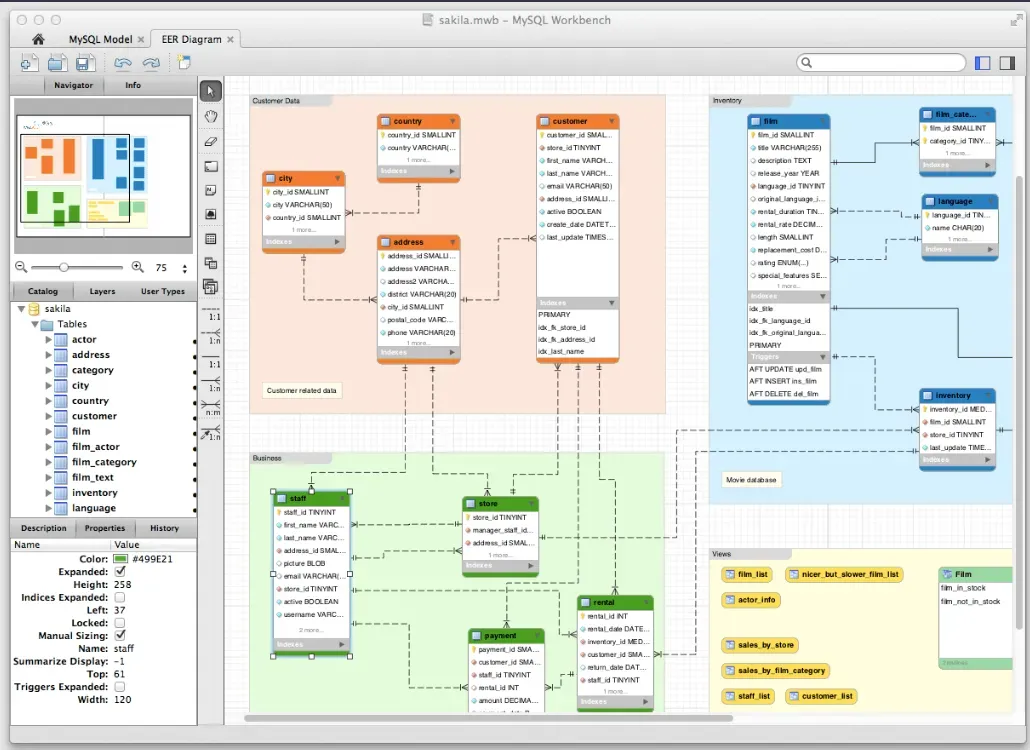This screenshot has width=1030, height=750.
Task: Select the film_list view object
Action: coord(746,575)
